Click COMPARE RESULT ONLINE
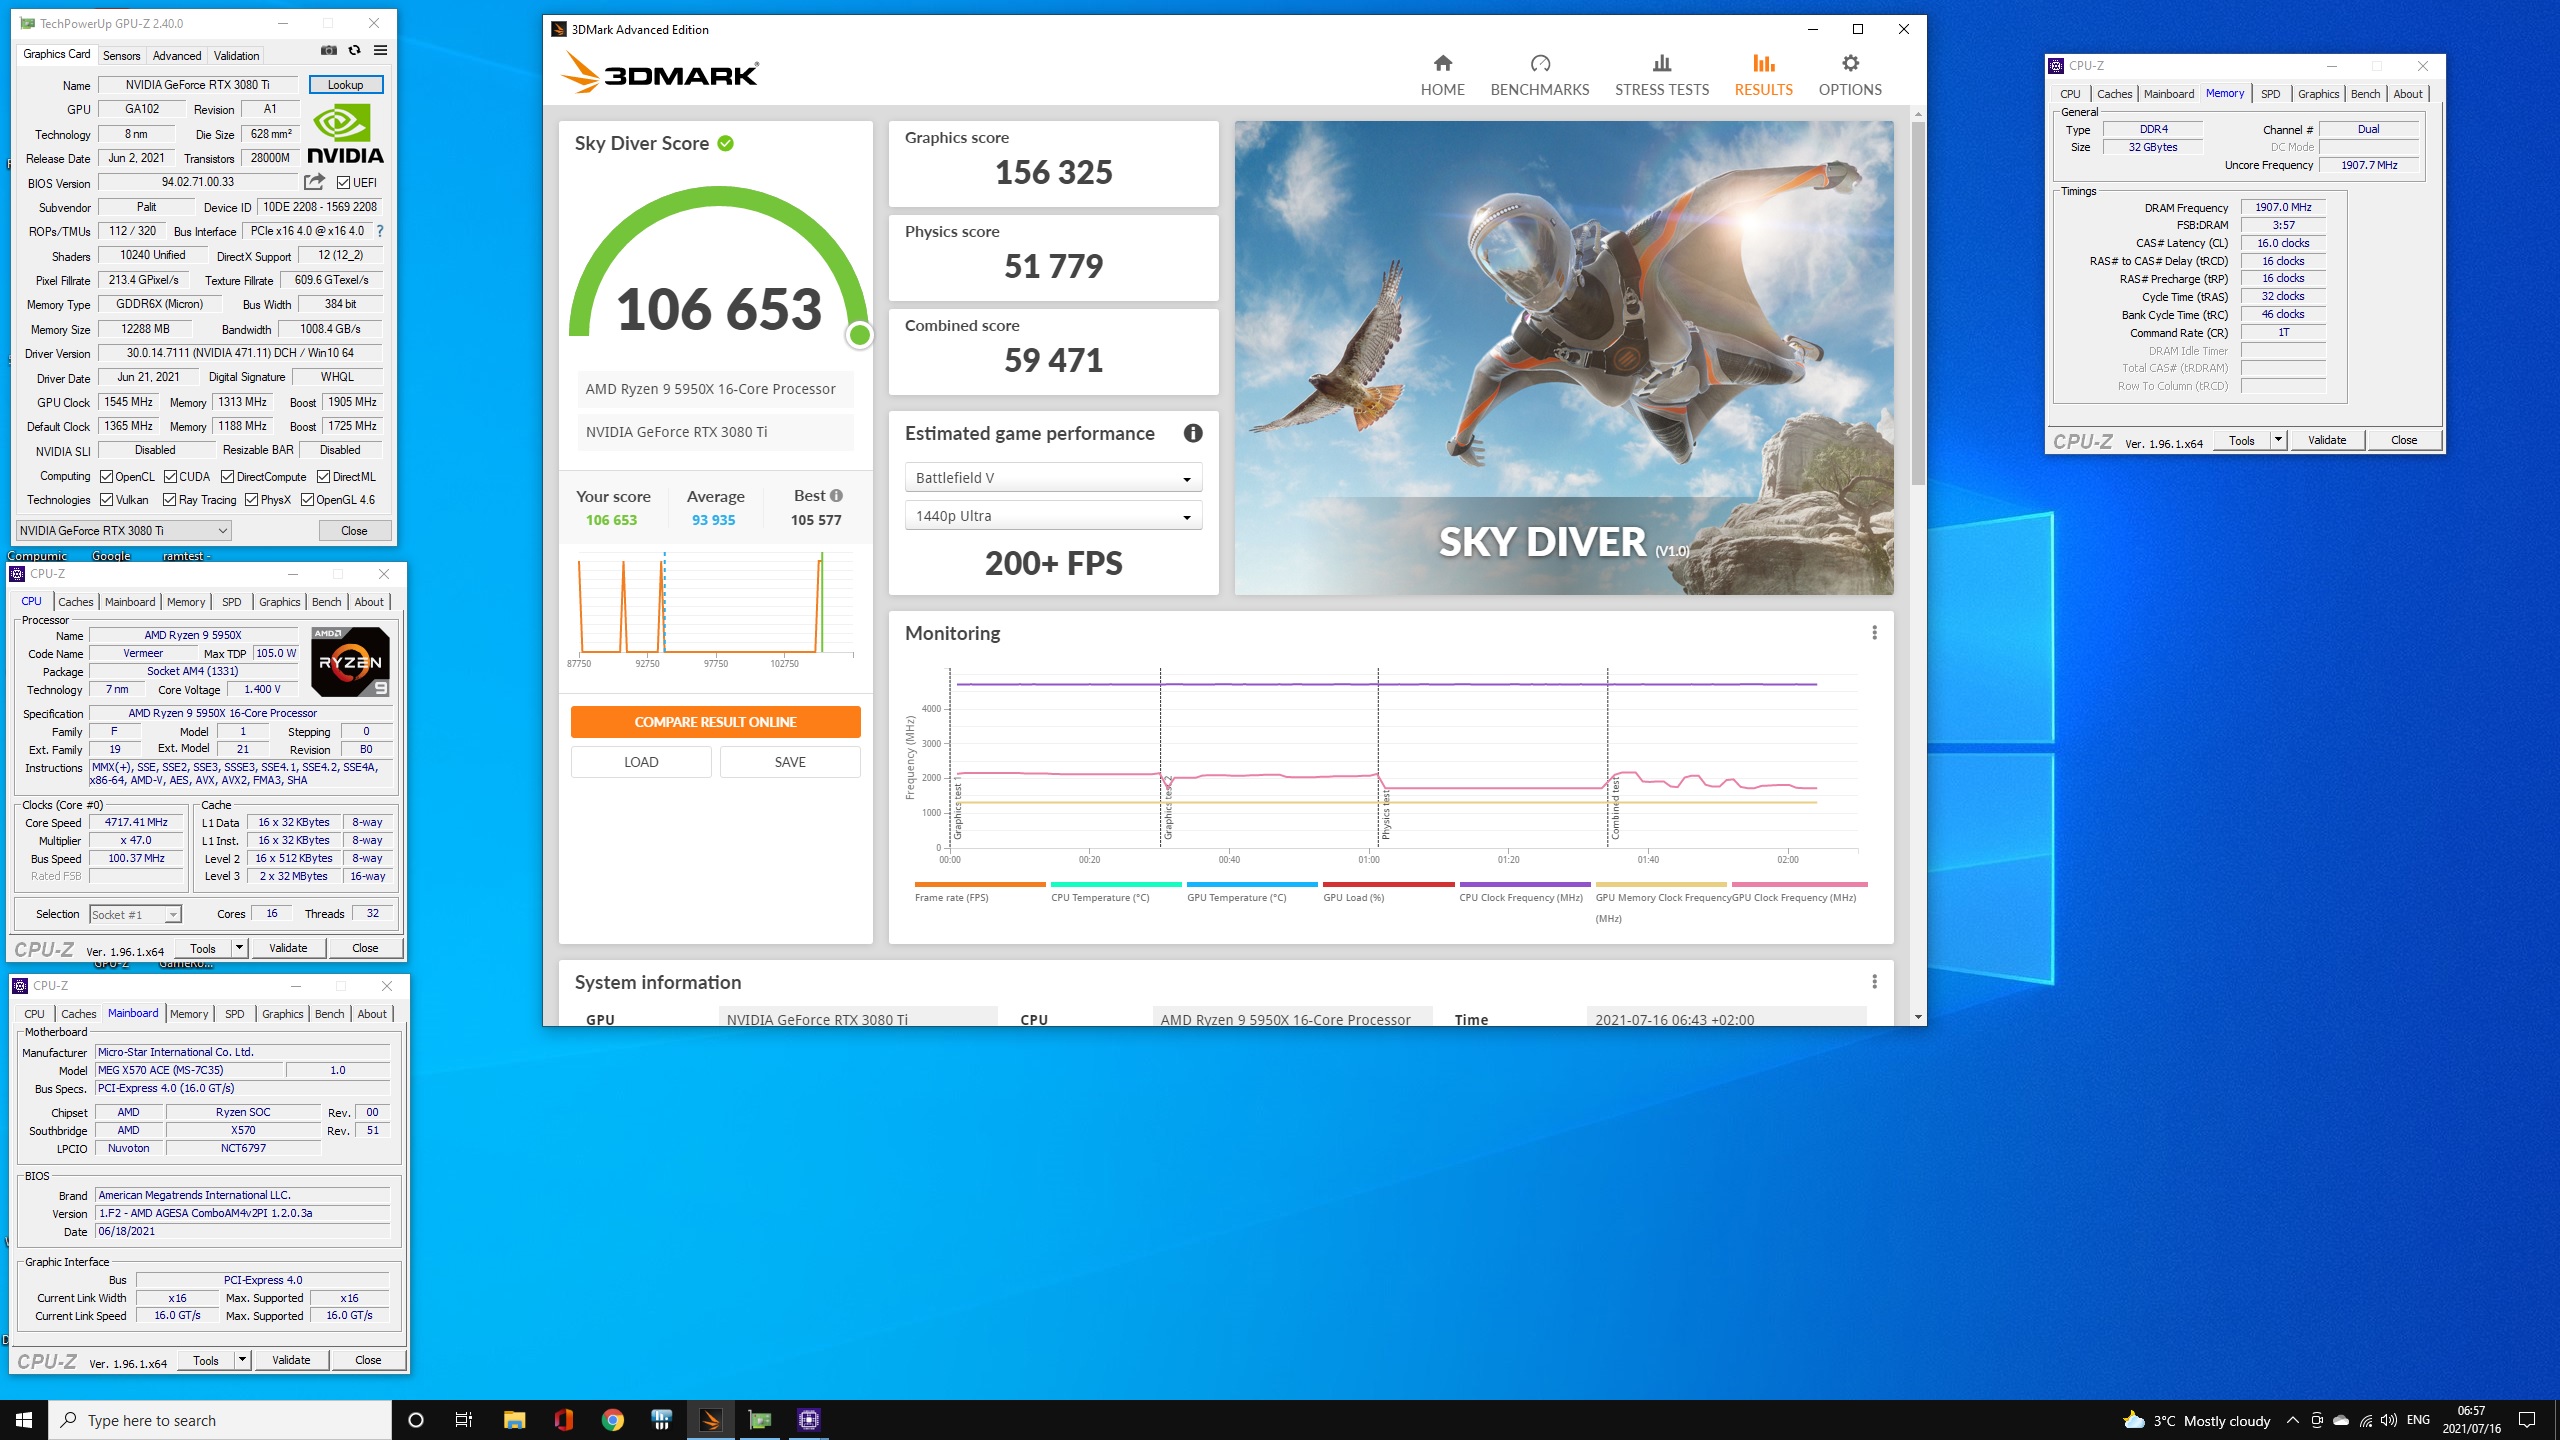Viewport: 2560px width, 1440px height. (x=715, y=722)
